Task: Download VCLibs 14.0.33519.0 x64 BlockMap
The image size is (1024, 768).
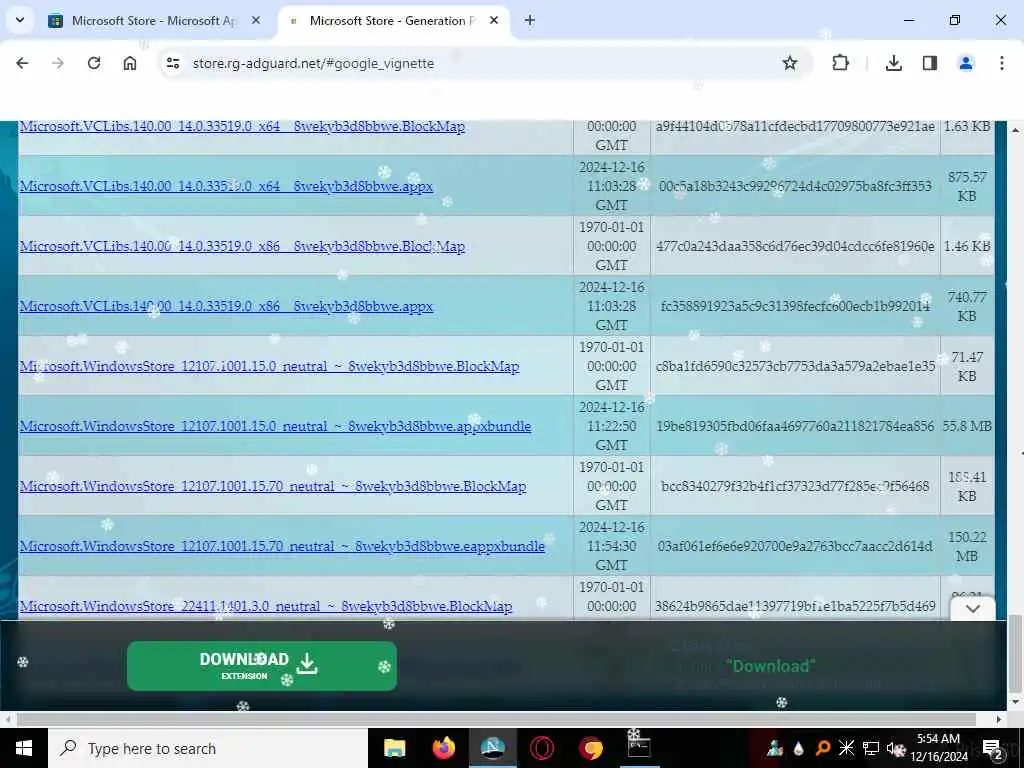Action: click(x=242, y=127)
